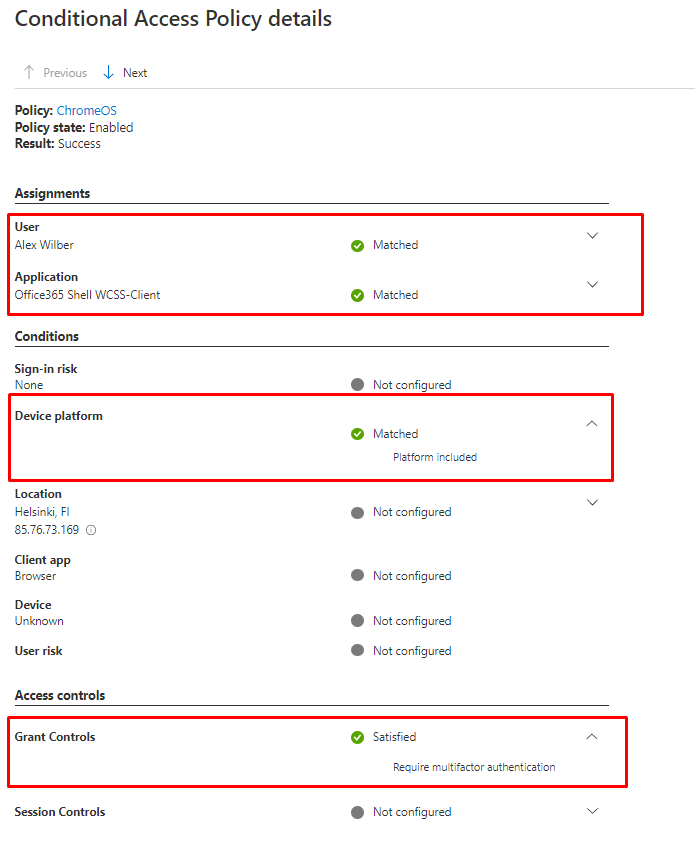Expand the User assignment row chevron
The height and width of the screenshot is (862, 695).
[x=592, y=236]
